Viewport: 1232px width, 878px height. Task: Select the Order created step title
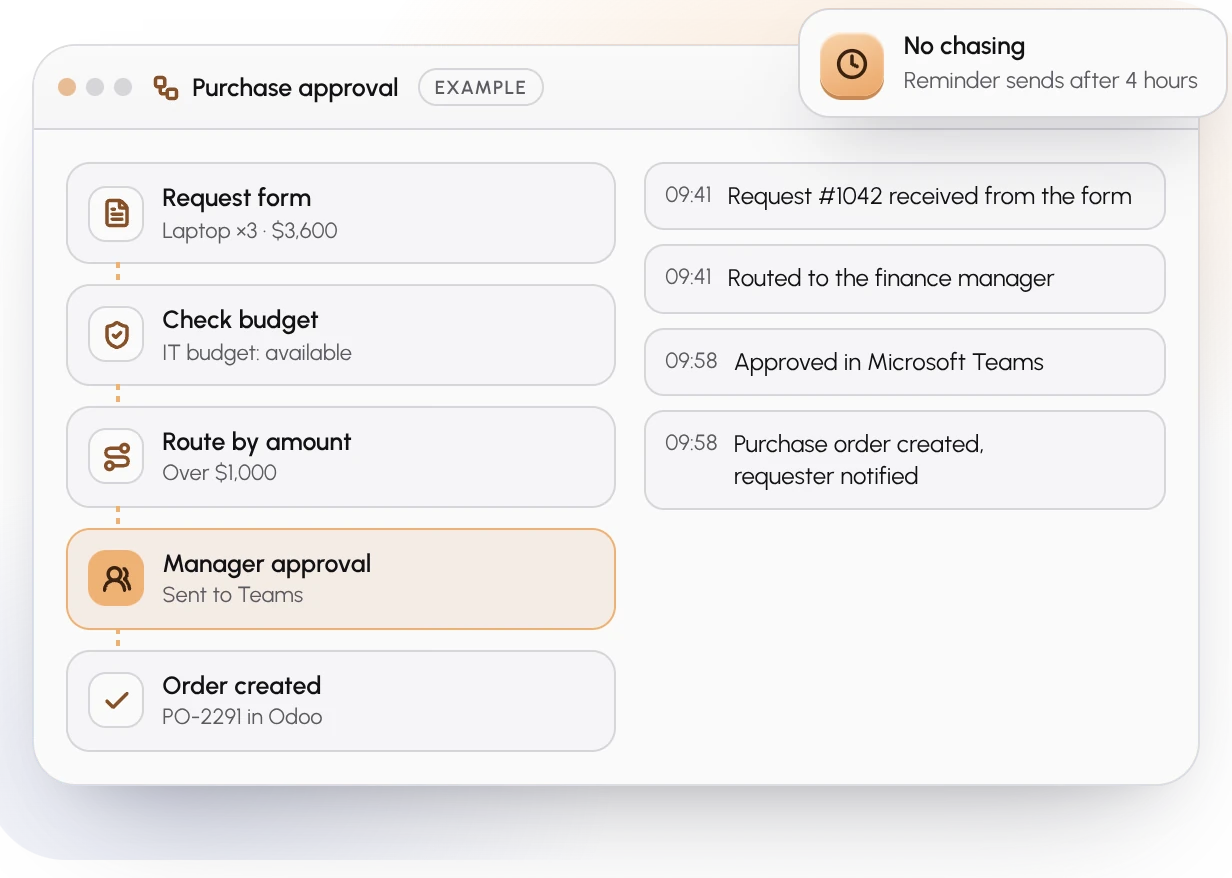[242, 686]
